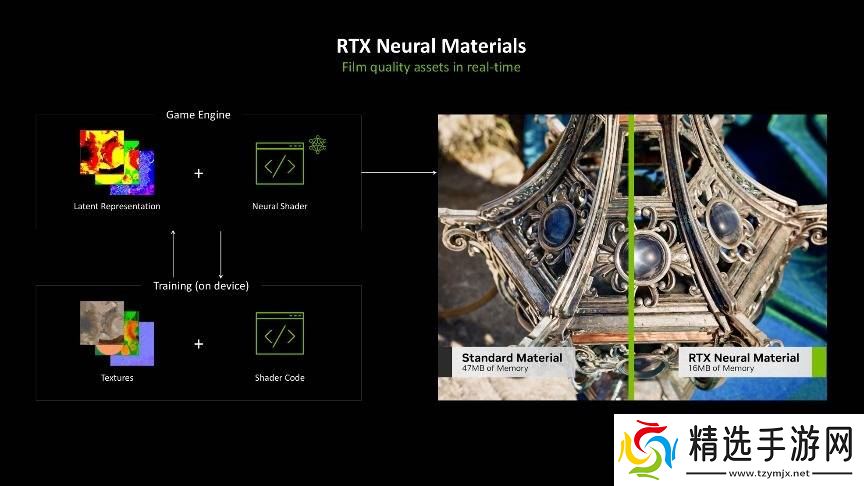Click the green neural network atom icon

[317, 145]
